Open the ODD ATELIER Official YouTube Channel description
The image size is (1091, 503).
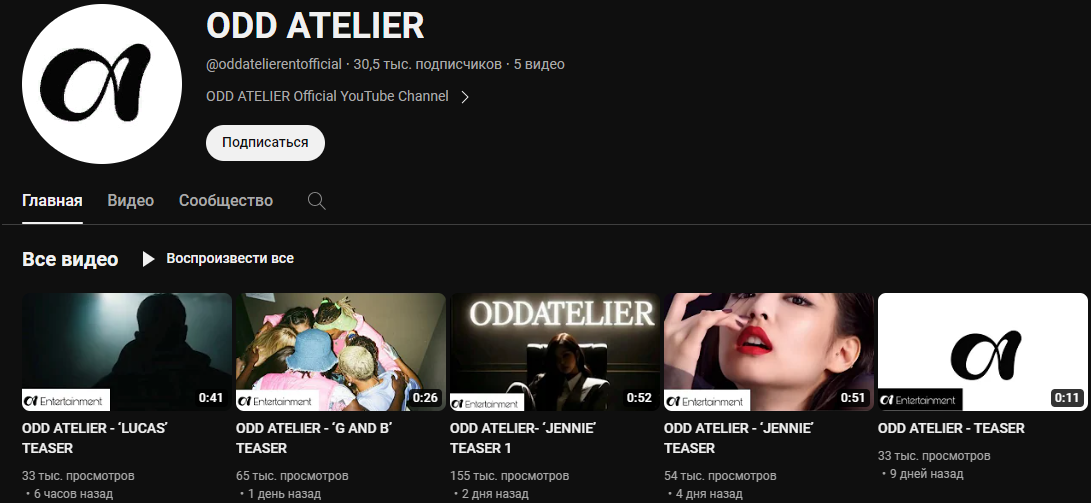pyautogui.click(x=327, y=97)
